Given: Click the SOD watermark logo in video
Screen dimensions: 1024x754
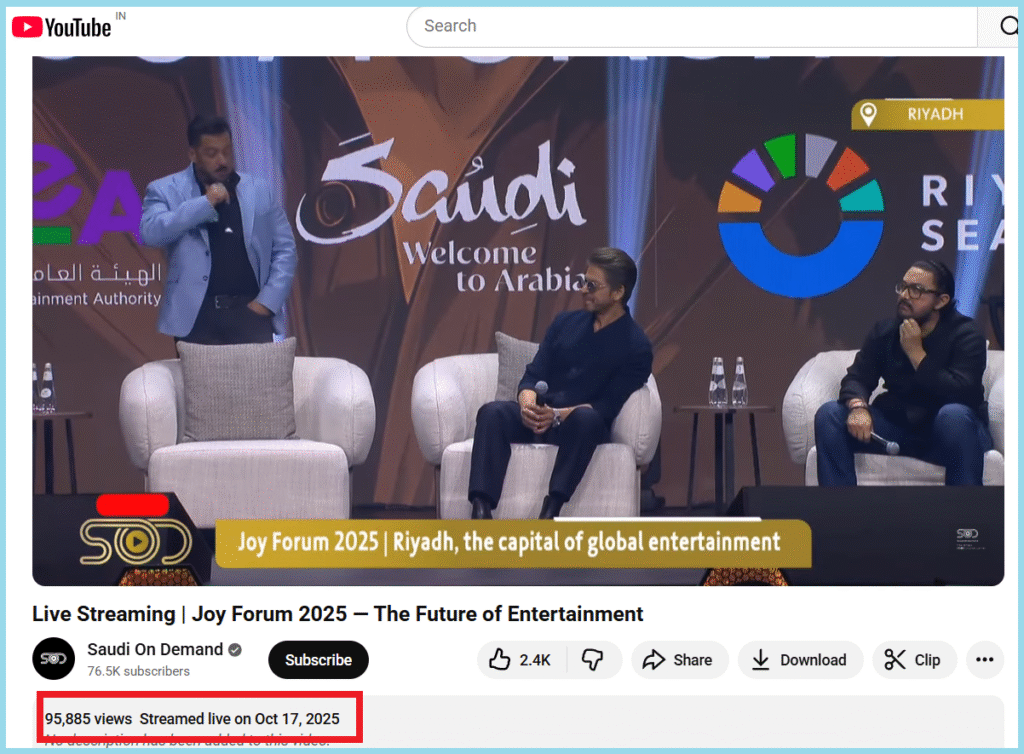Looking at the screenshot, I should tap(136, 541).
